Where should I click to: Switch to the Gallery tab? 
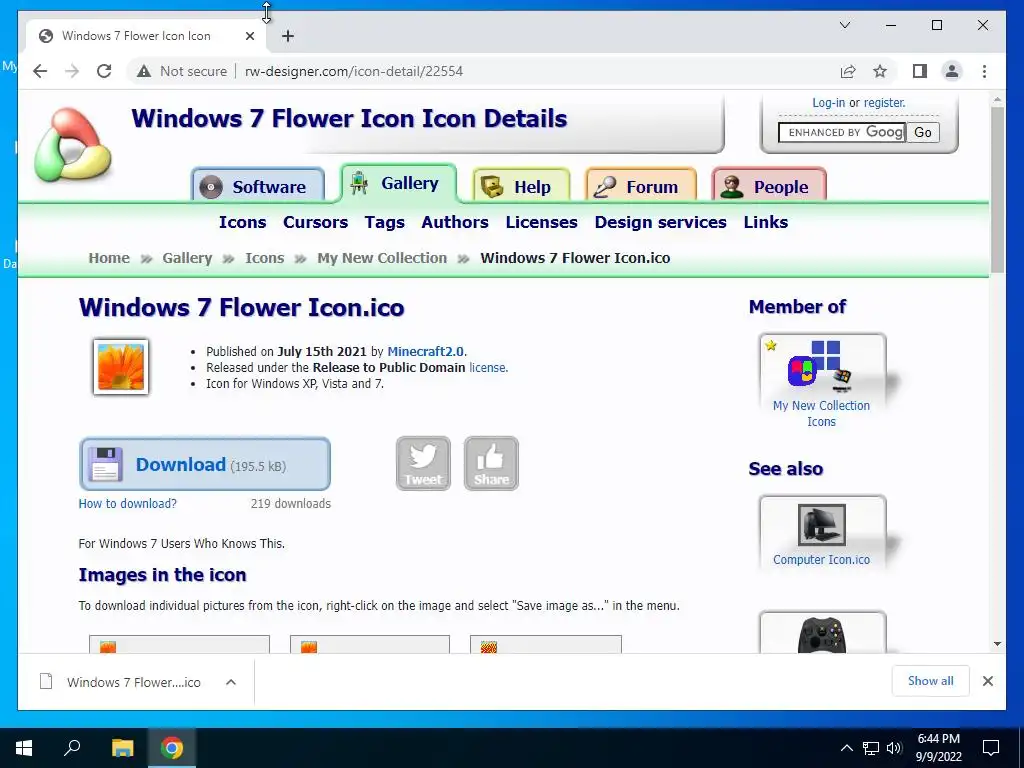click(398, 184)
